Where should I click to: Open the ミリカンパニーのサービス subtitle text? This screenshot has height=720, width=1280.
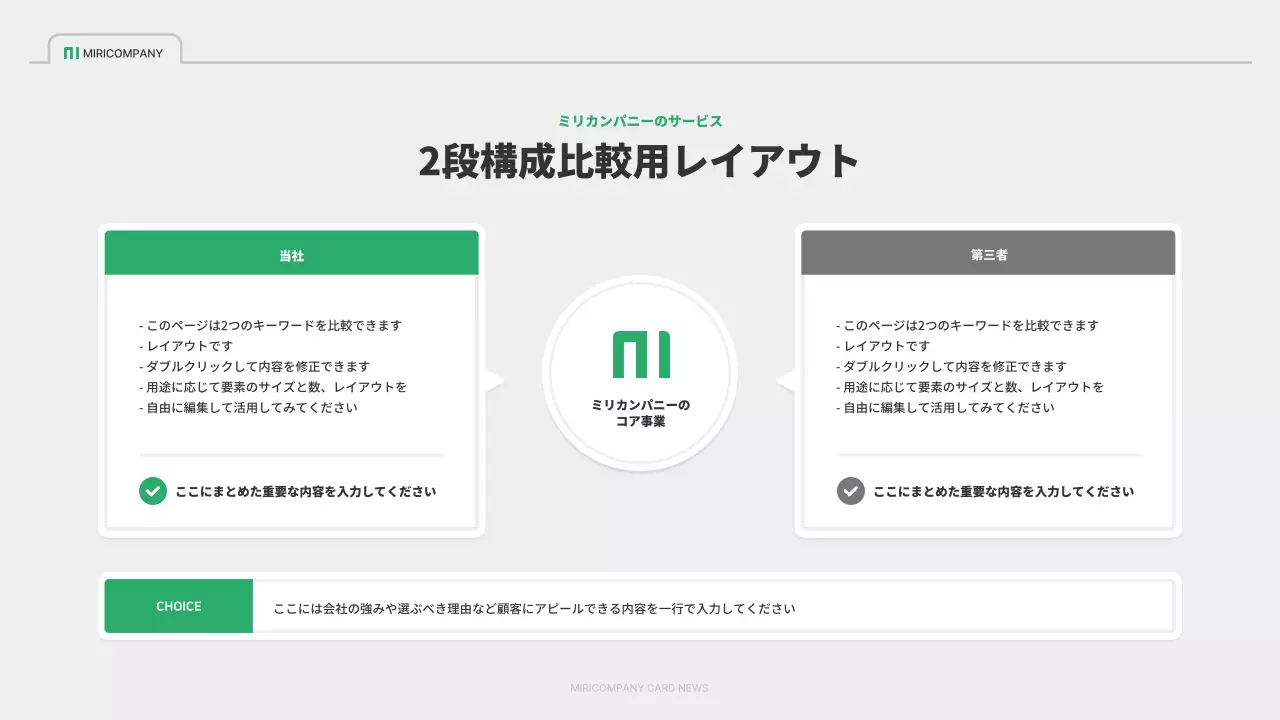click(640, 120)
